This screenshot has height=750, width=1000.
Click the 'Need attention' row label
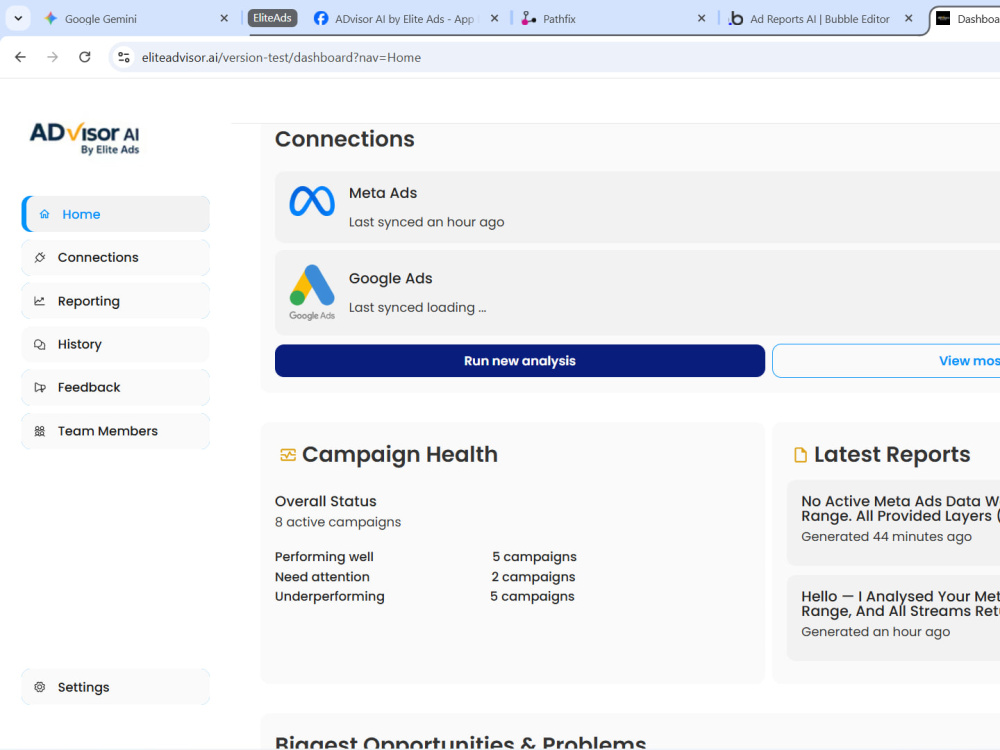point(322,577)
